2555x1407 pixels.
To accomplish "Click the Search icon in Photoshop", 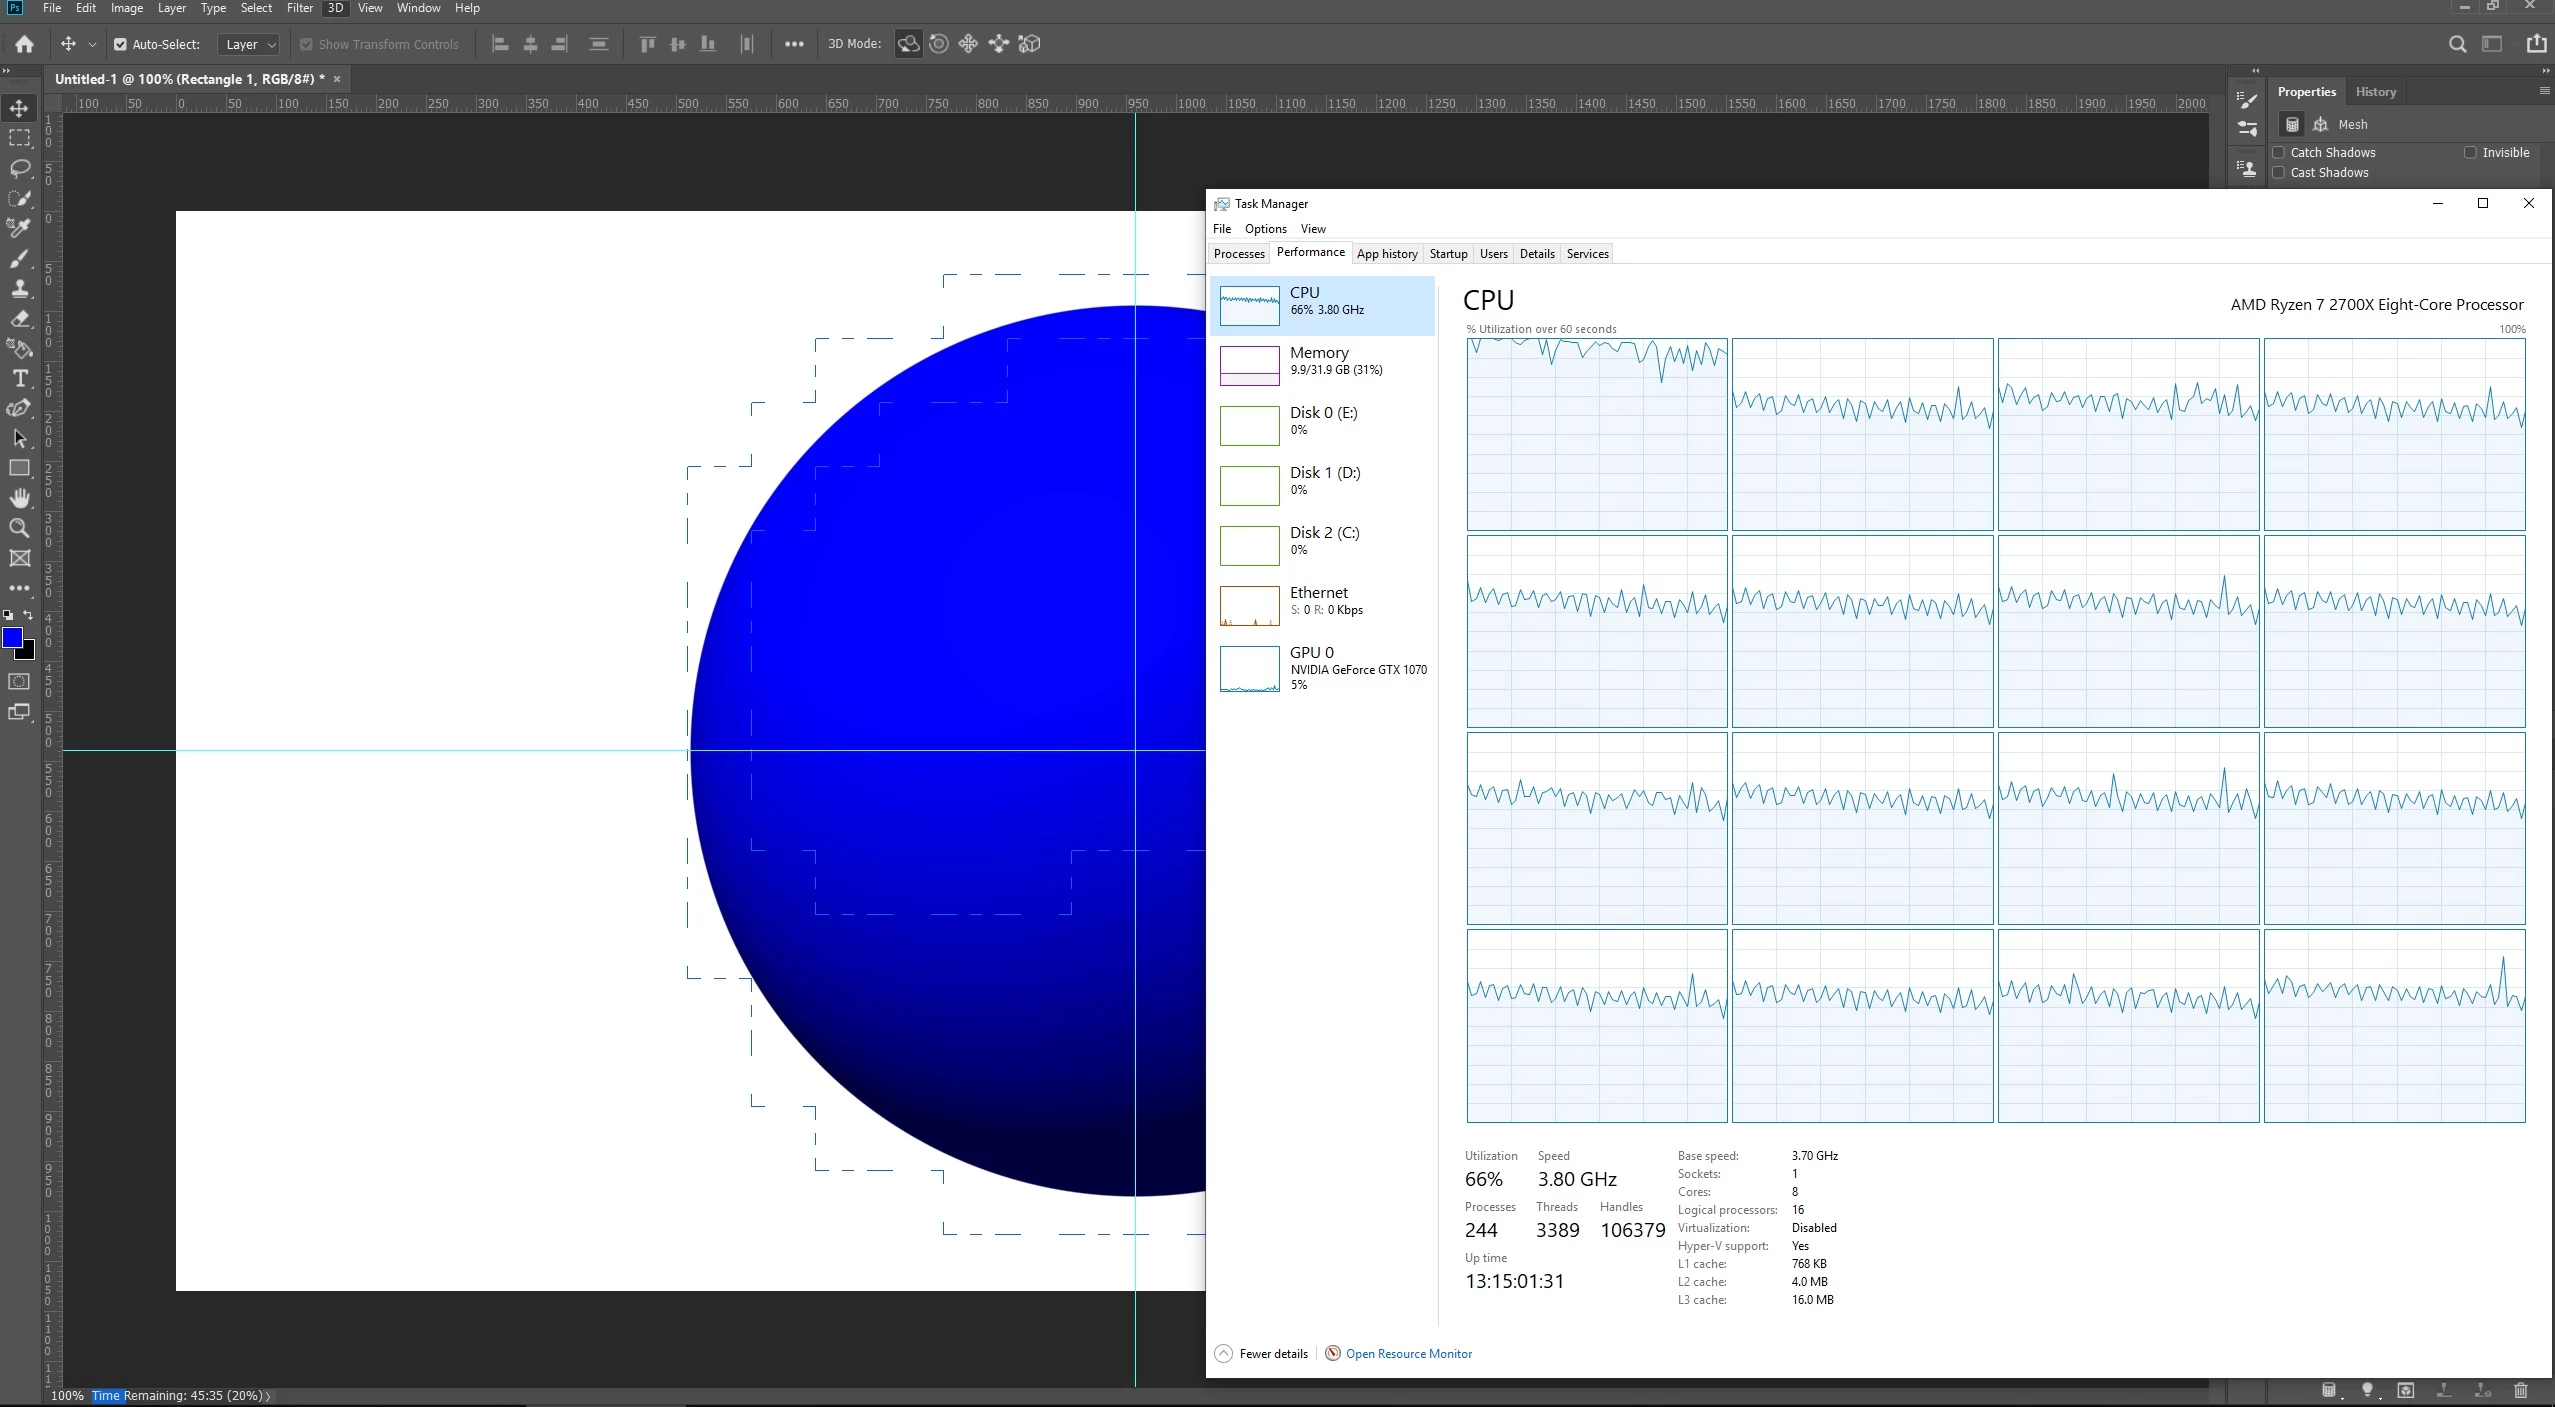I will pyautogui.click(x=2457, y=44).
